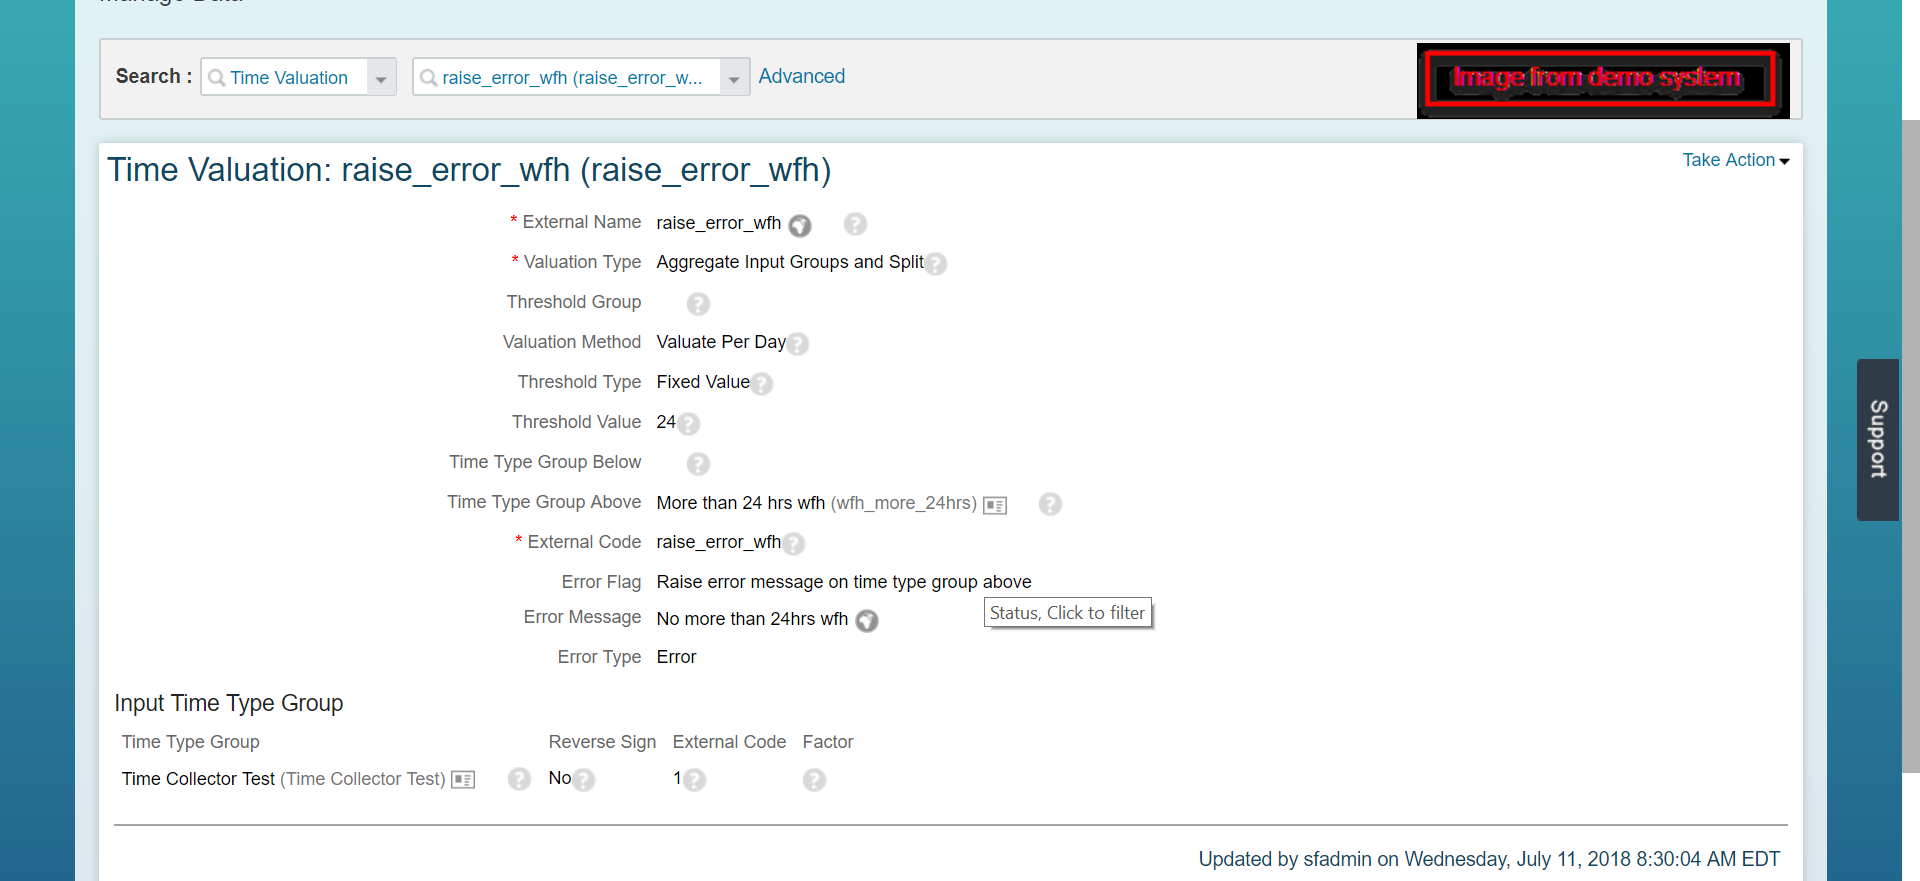Click help icon under Factor column
Screen dimensions: 1920x881
(x=815, y=780)
